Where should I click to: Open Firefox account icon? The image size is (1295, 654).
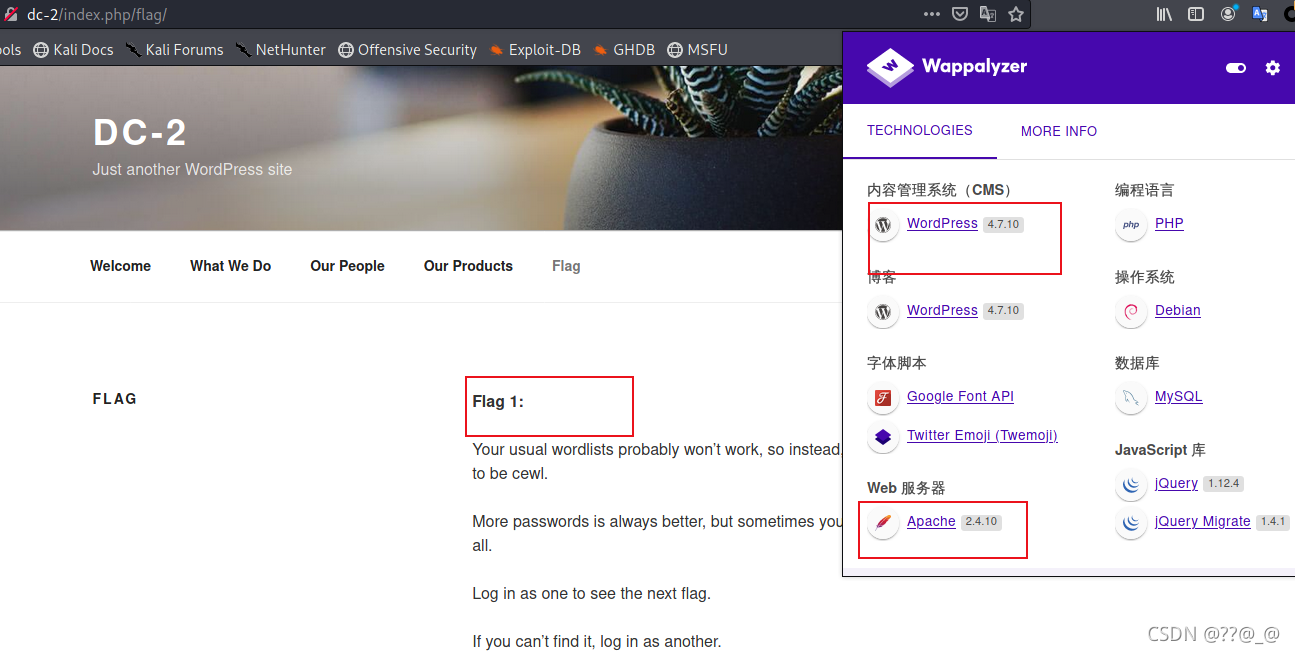point(1228,15)
